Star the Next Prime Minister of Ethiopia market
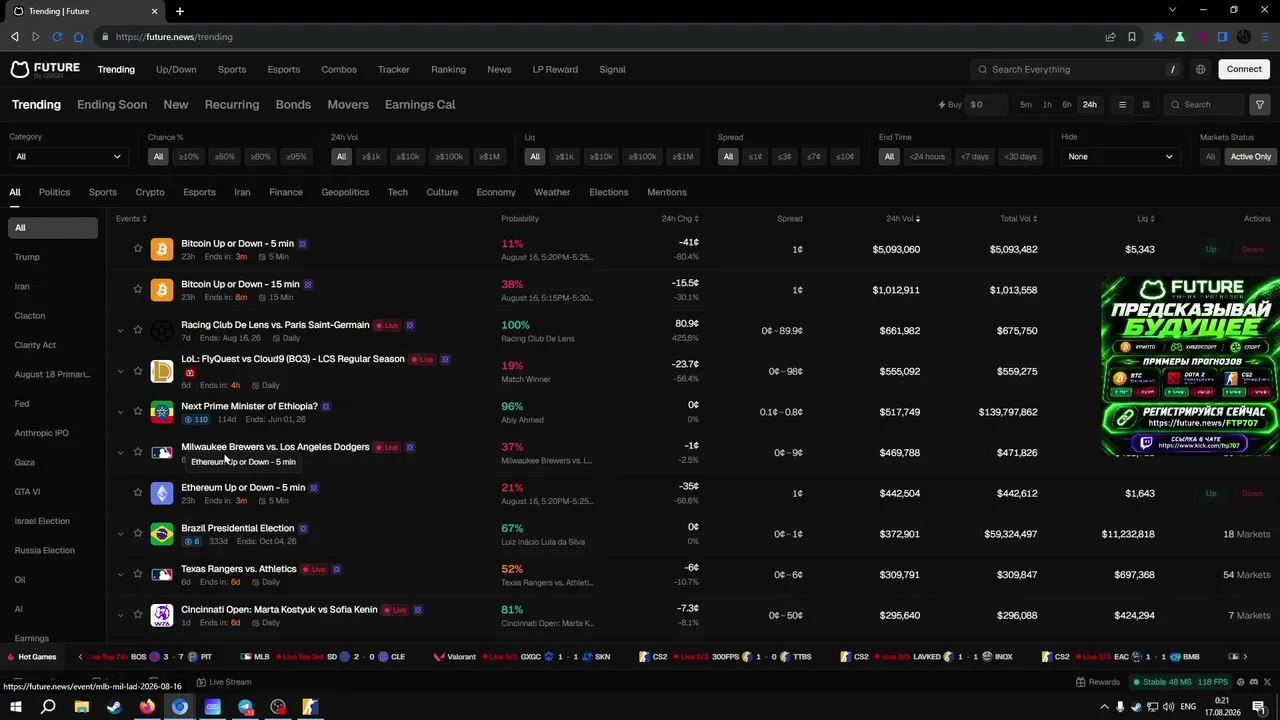Image resolution: width=1280 pixels, height=720 pixels. (138, 412)
